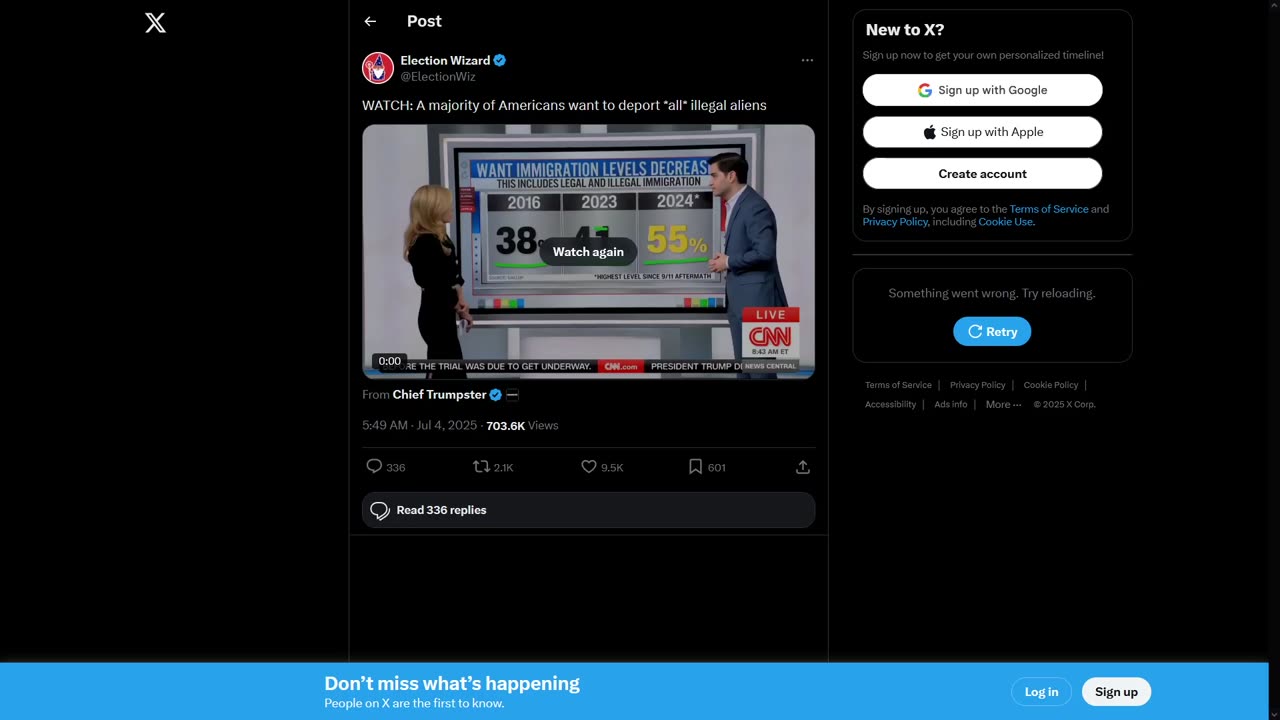Open Privacy Policy link in signup box

[895, 222]
